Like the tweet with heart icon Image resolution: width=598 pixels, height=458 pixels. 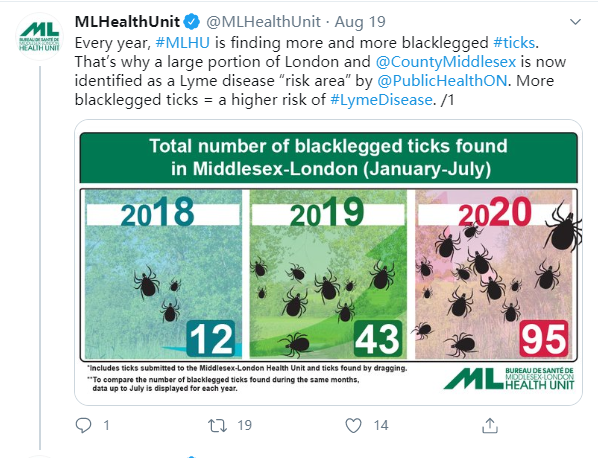pos(353,425)
